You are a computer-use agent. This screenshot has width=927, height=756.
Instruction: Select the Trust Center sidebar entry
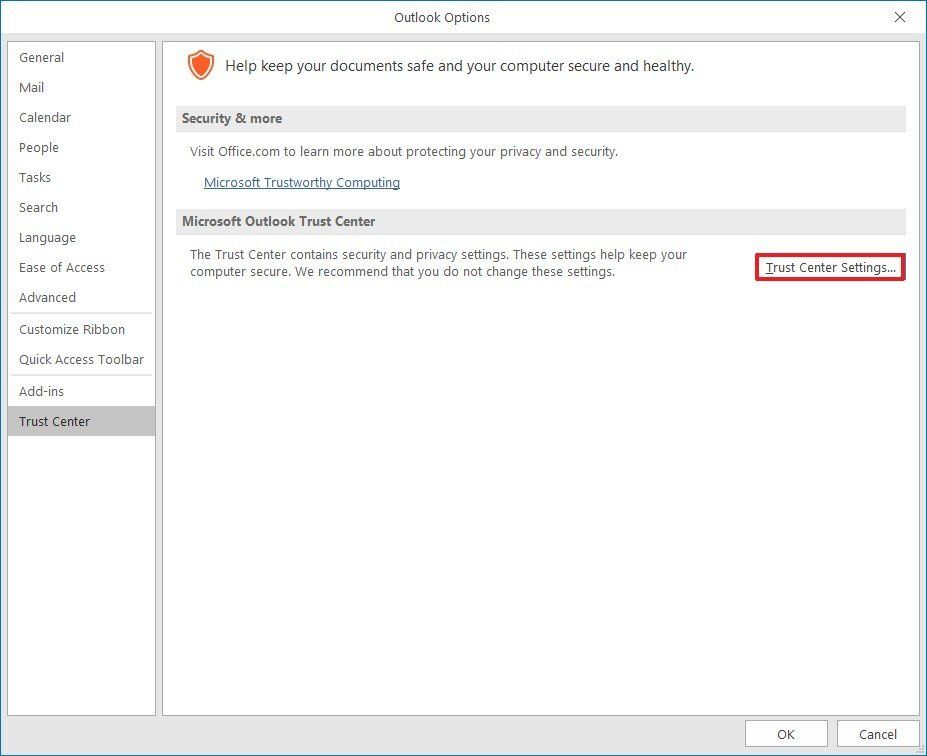point(54,421)
